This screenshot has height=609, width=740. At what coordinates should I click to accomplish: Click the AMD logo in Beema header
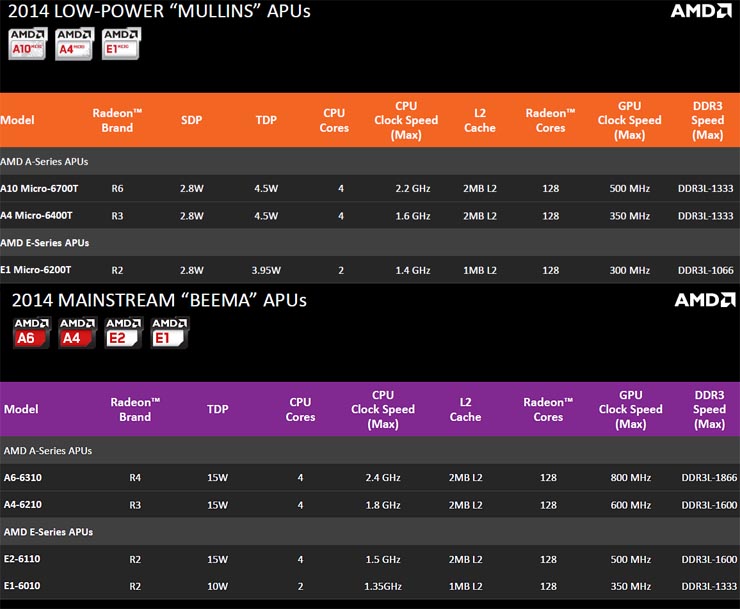click(x=704, y=300)
